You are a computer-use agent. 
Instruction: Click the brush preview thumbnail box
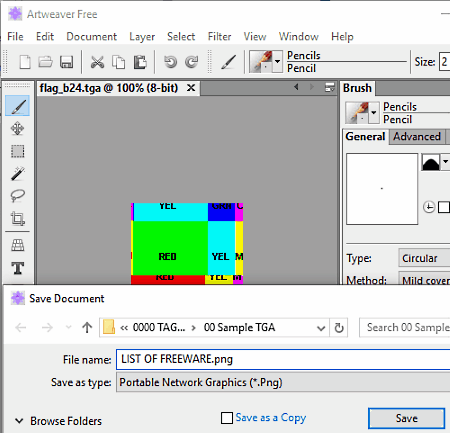point(382,189)
